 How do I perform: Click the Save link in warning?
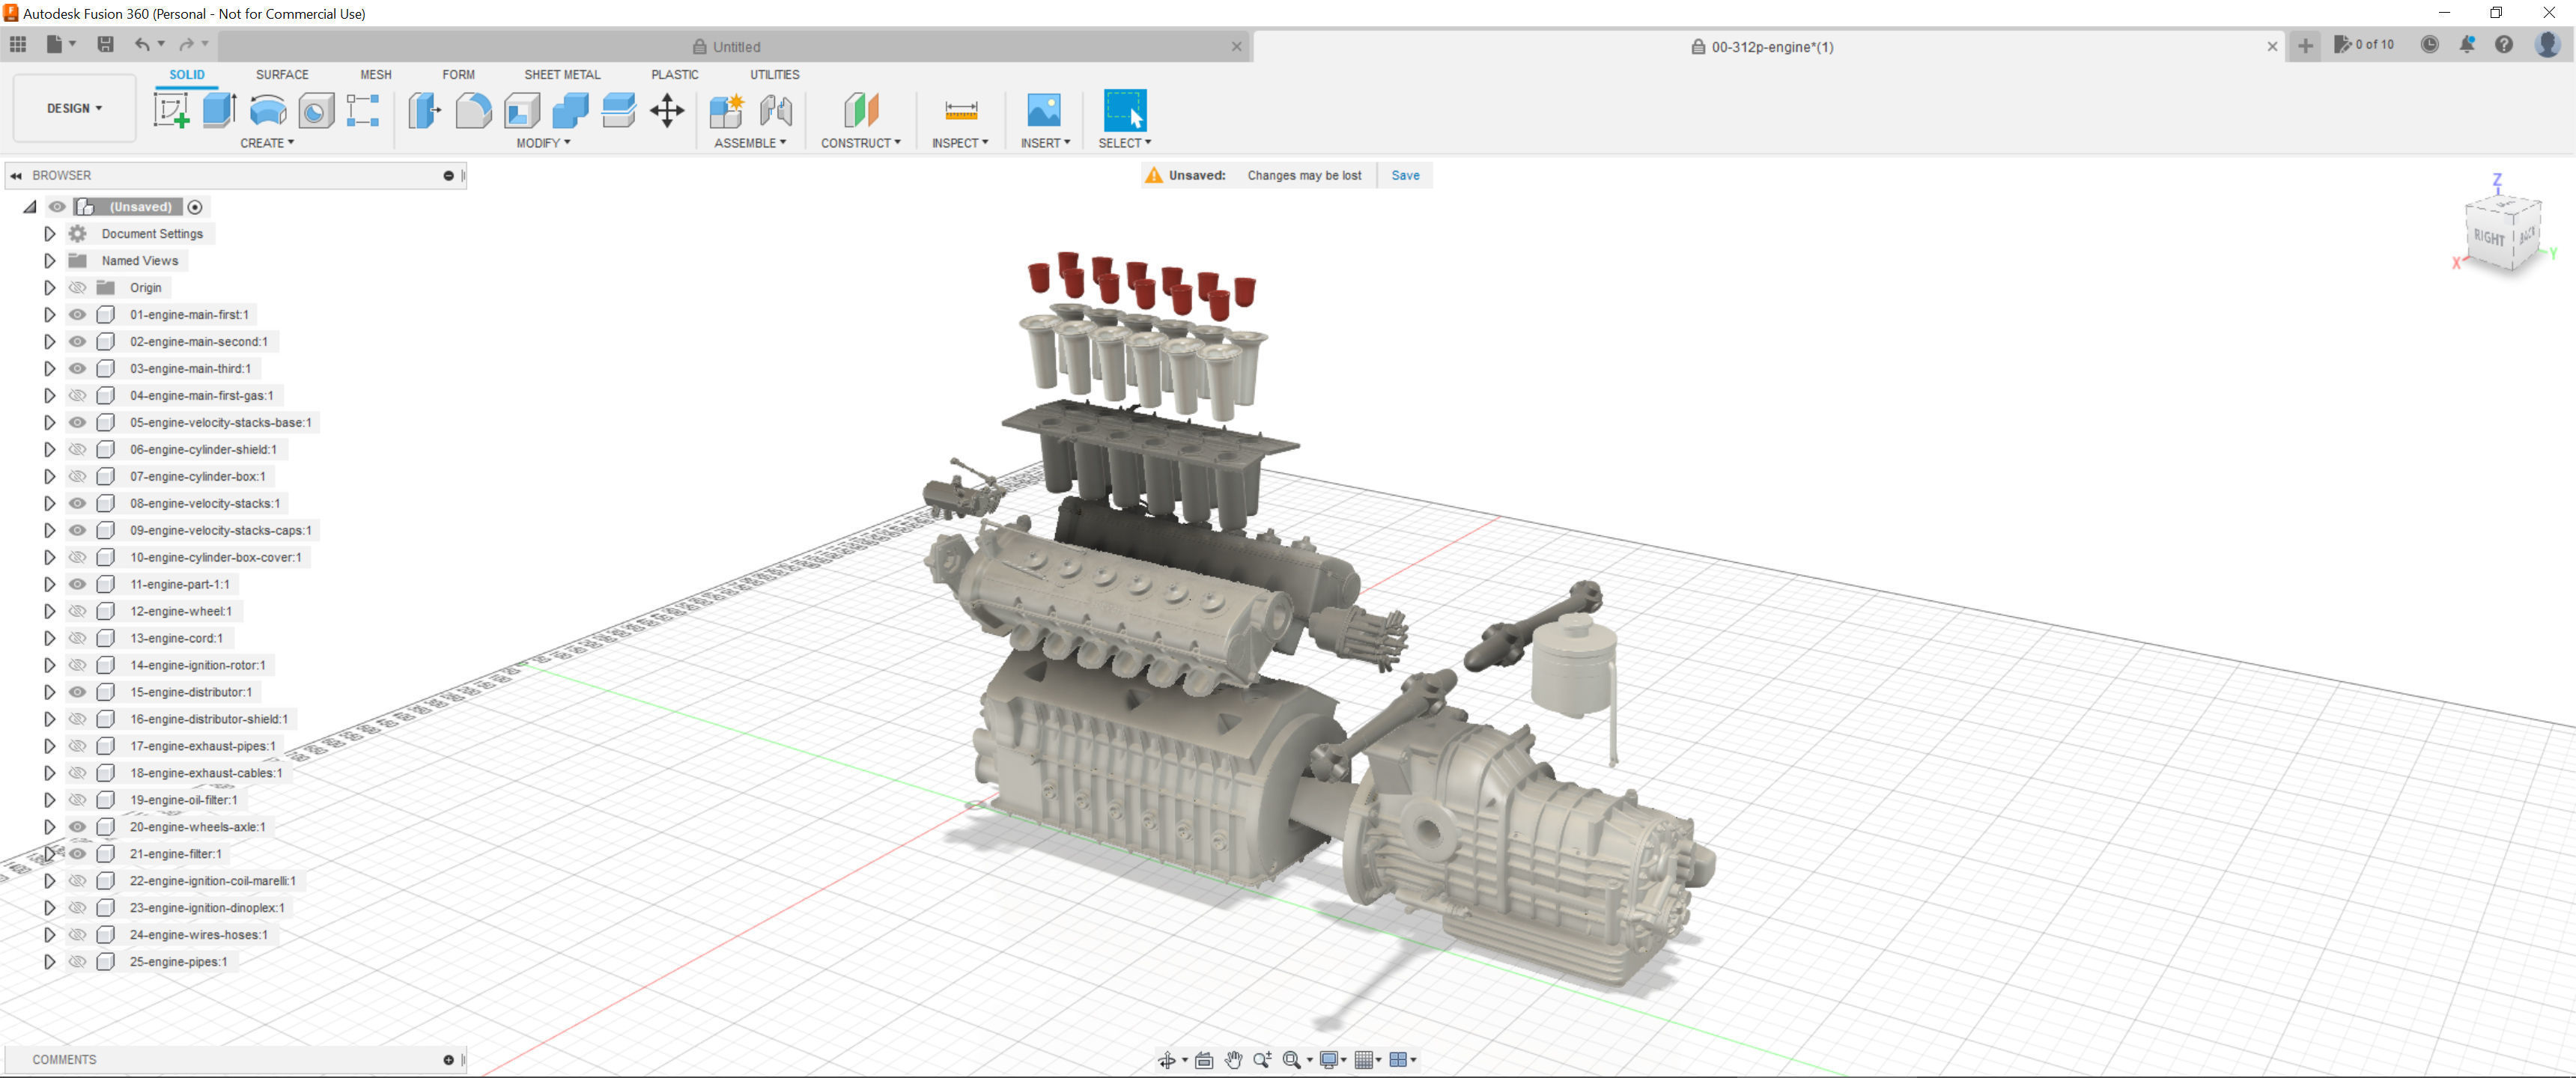coord(1404,175)
